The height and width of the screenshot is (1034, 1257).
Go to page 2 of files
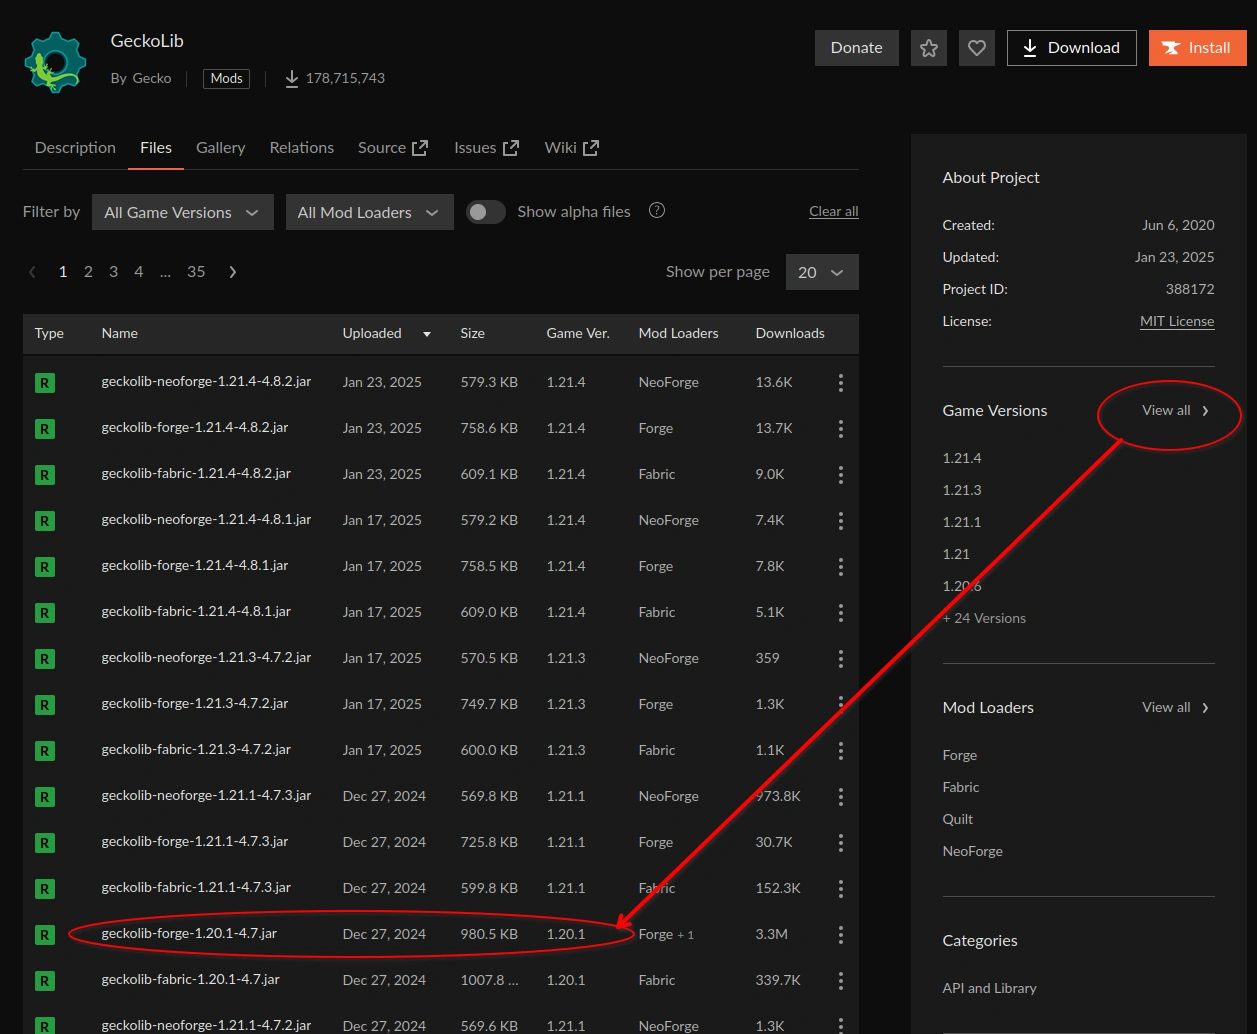pyautogui.click(x=88, y=272)
